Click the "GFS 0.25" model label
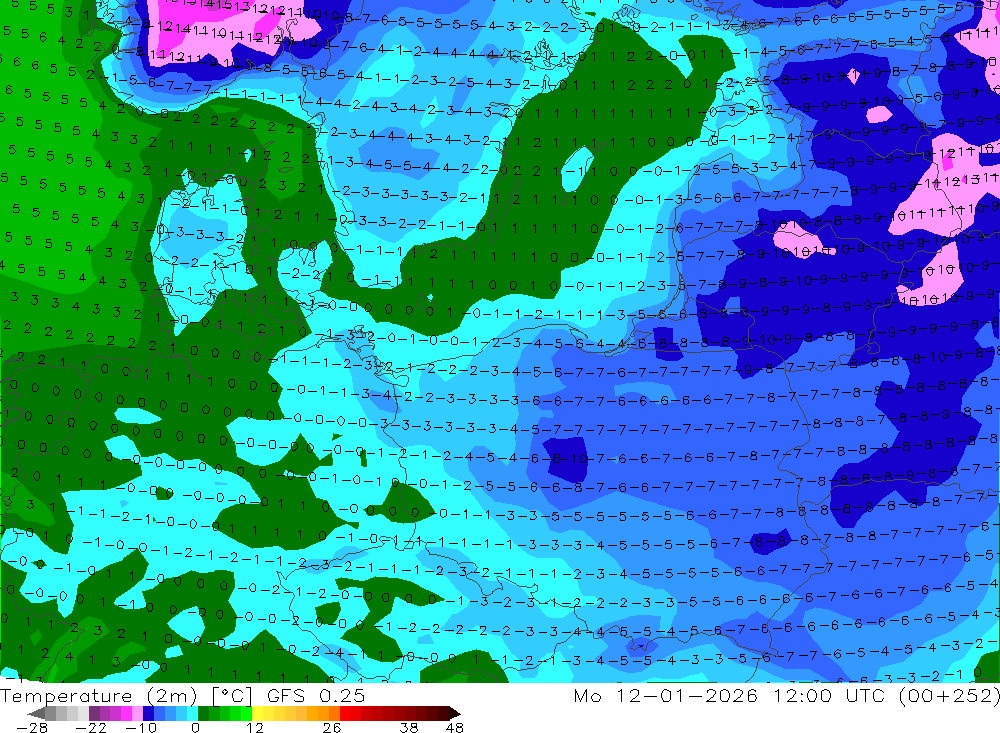 pyautogui.click(x=316, y=695)
